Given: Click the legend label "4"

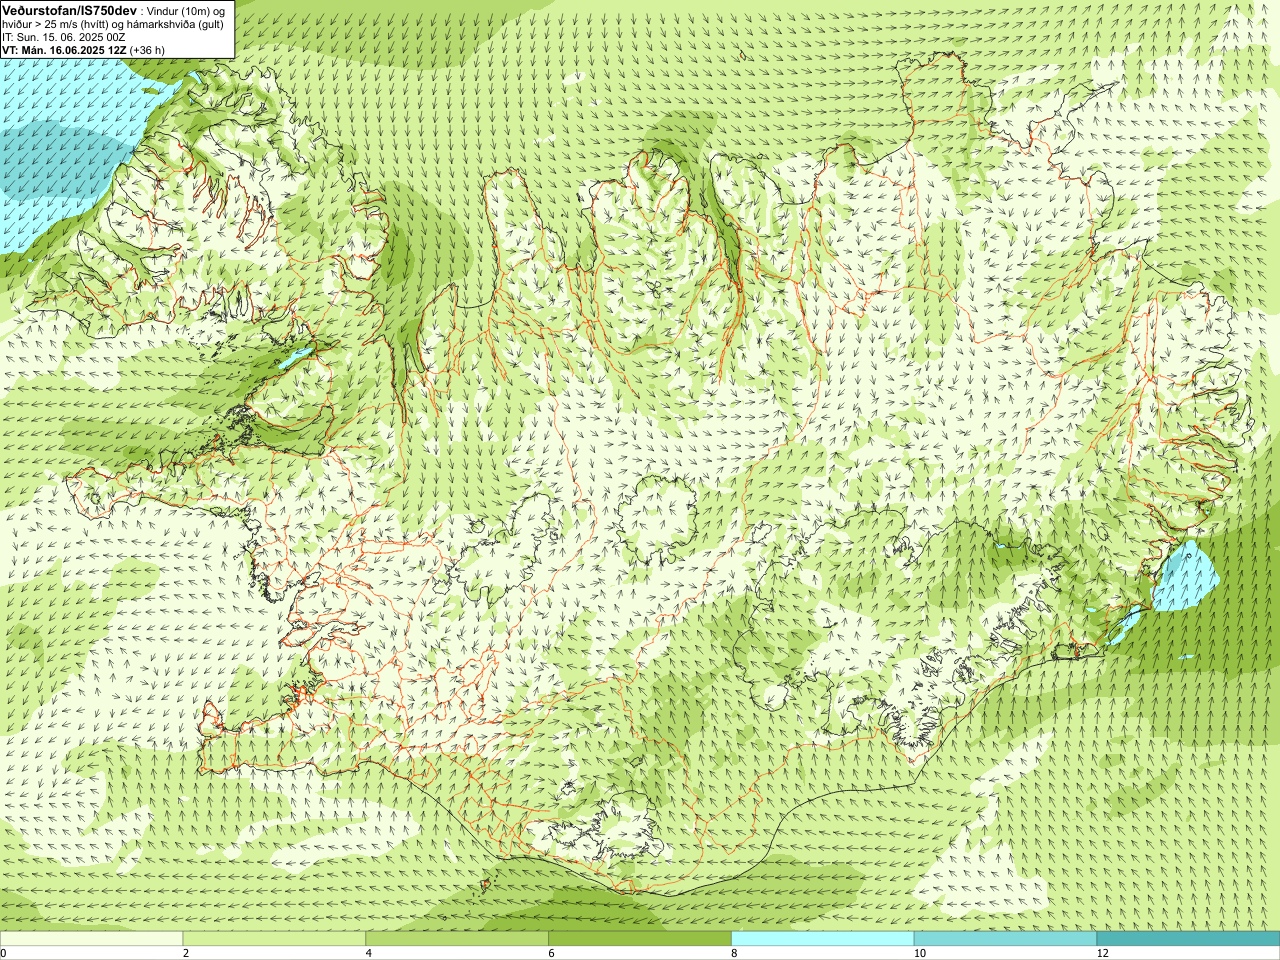Looking at the screenshot, I should (369, 953).
